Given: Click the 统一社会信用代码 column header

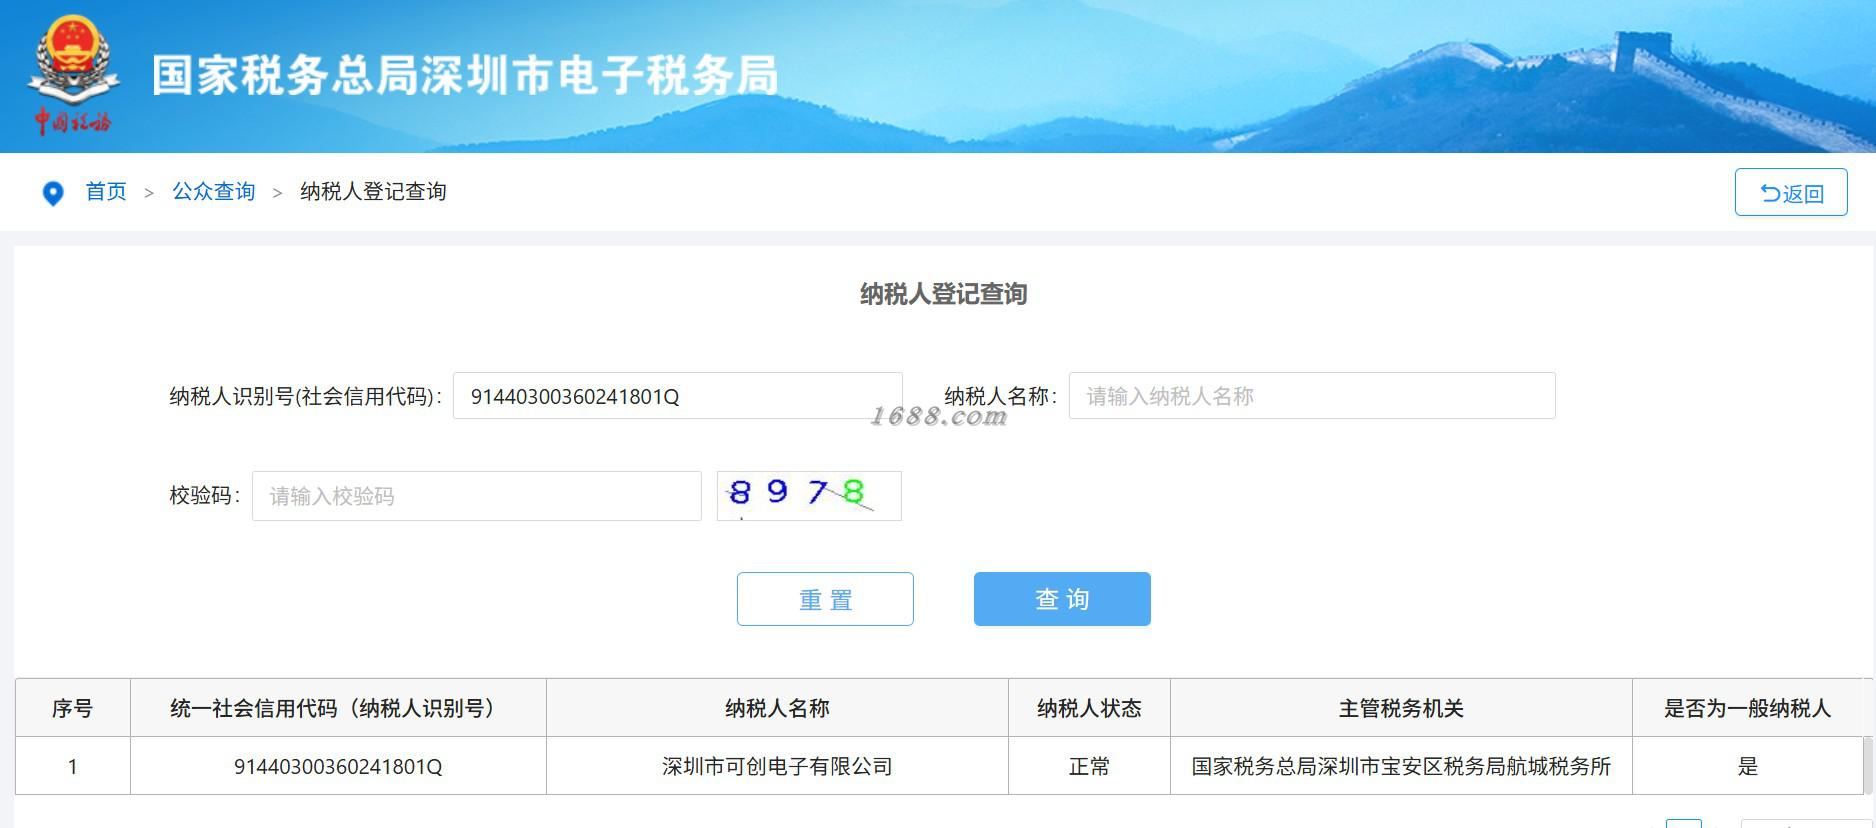Looking at the screenshot, I should pyautogui.click(x=338, y=708).
